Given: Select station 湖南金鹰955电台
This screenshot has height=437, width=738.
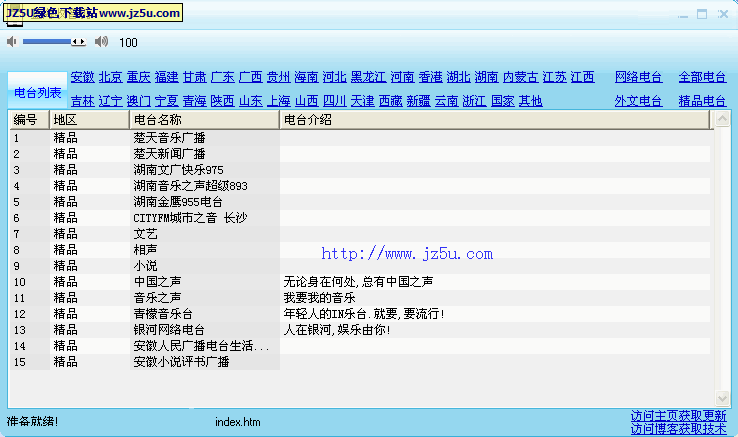Looking at the screenshot, I should (178, 202).
